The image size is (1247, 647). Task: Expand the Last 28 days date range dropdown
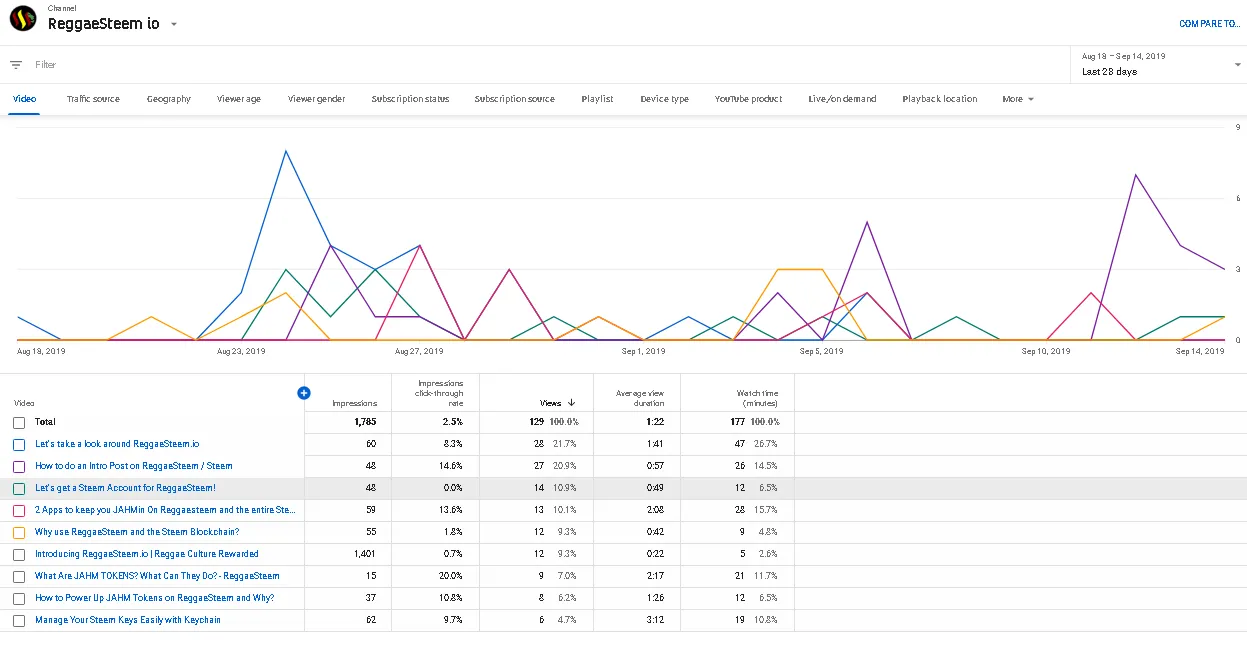[x=1237, y=65]
